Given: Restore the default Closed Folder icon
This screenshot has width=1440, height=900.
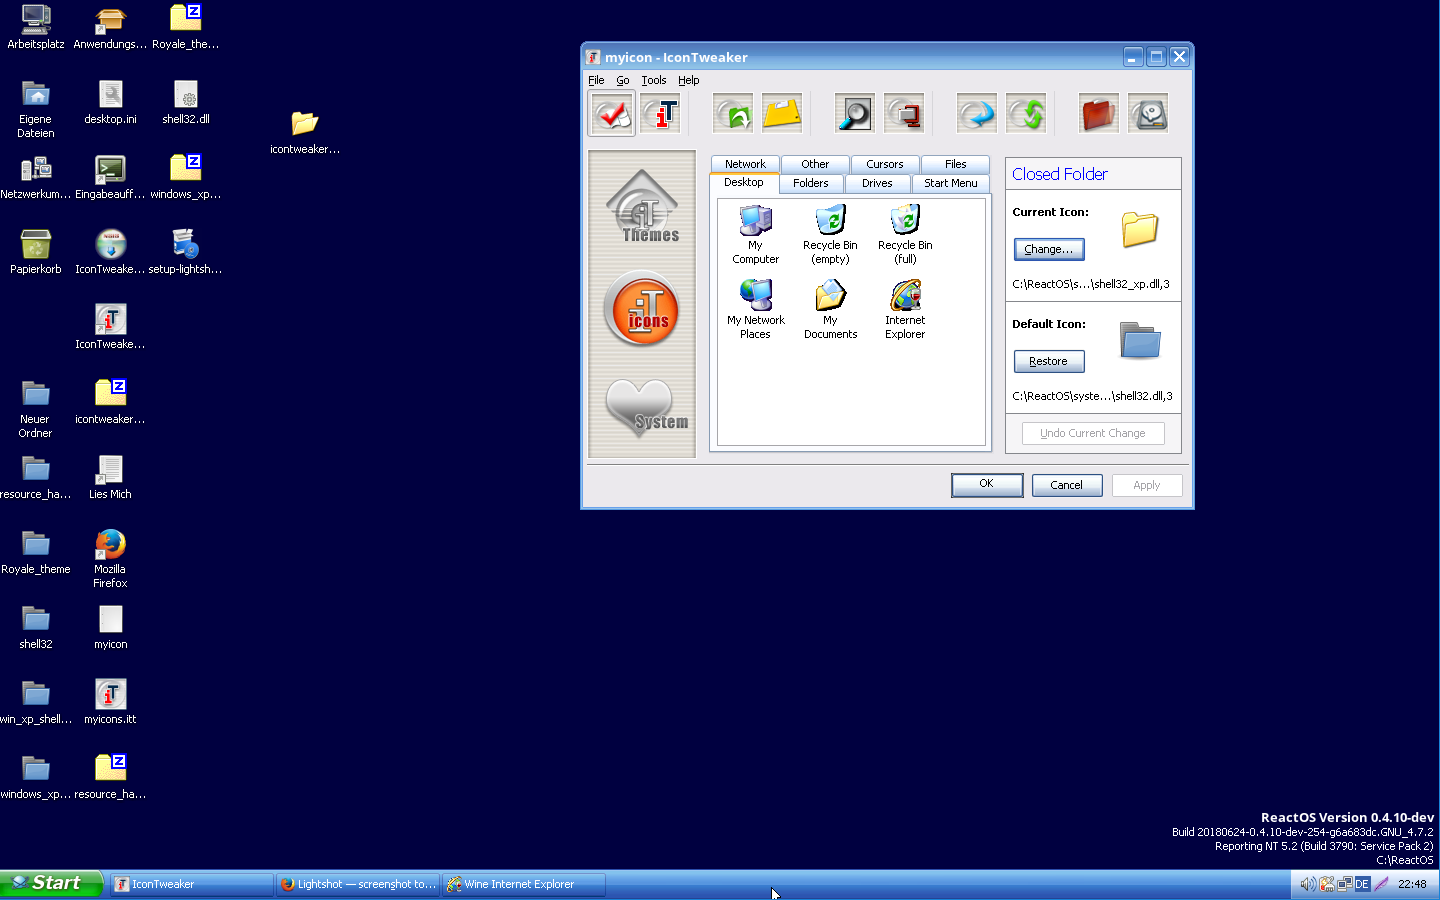Looking at the screenshot, I should point(1048,361).
